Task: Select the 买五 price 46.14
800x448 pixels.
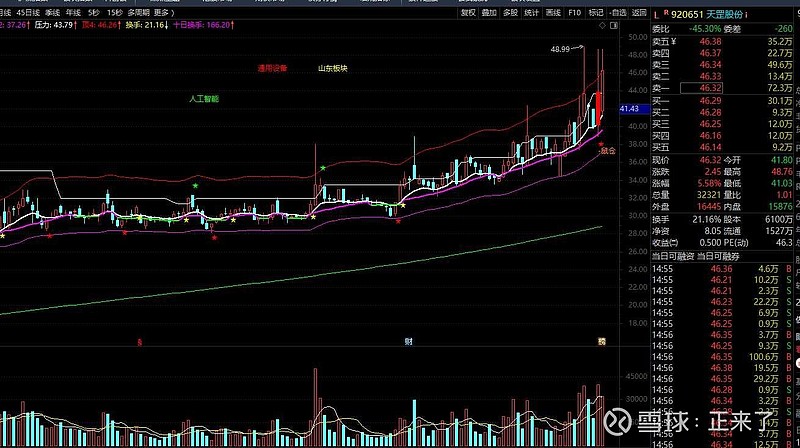Action: (x=710, y=147)
